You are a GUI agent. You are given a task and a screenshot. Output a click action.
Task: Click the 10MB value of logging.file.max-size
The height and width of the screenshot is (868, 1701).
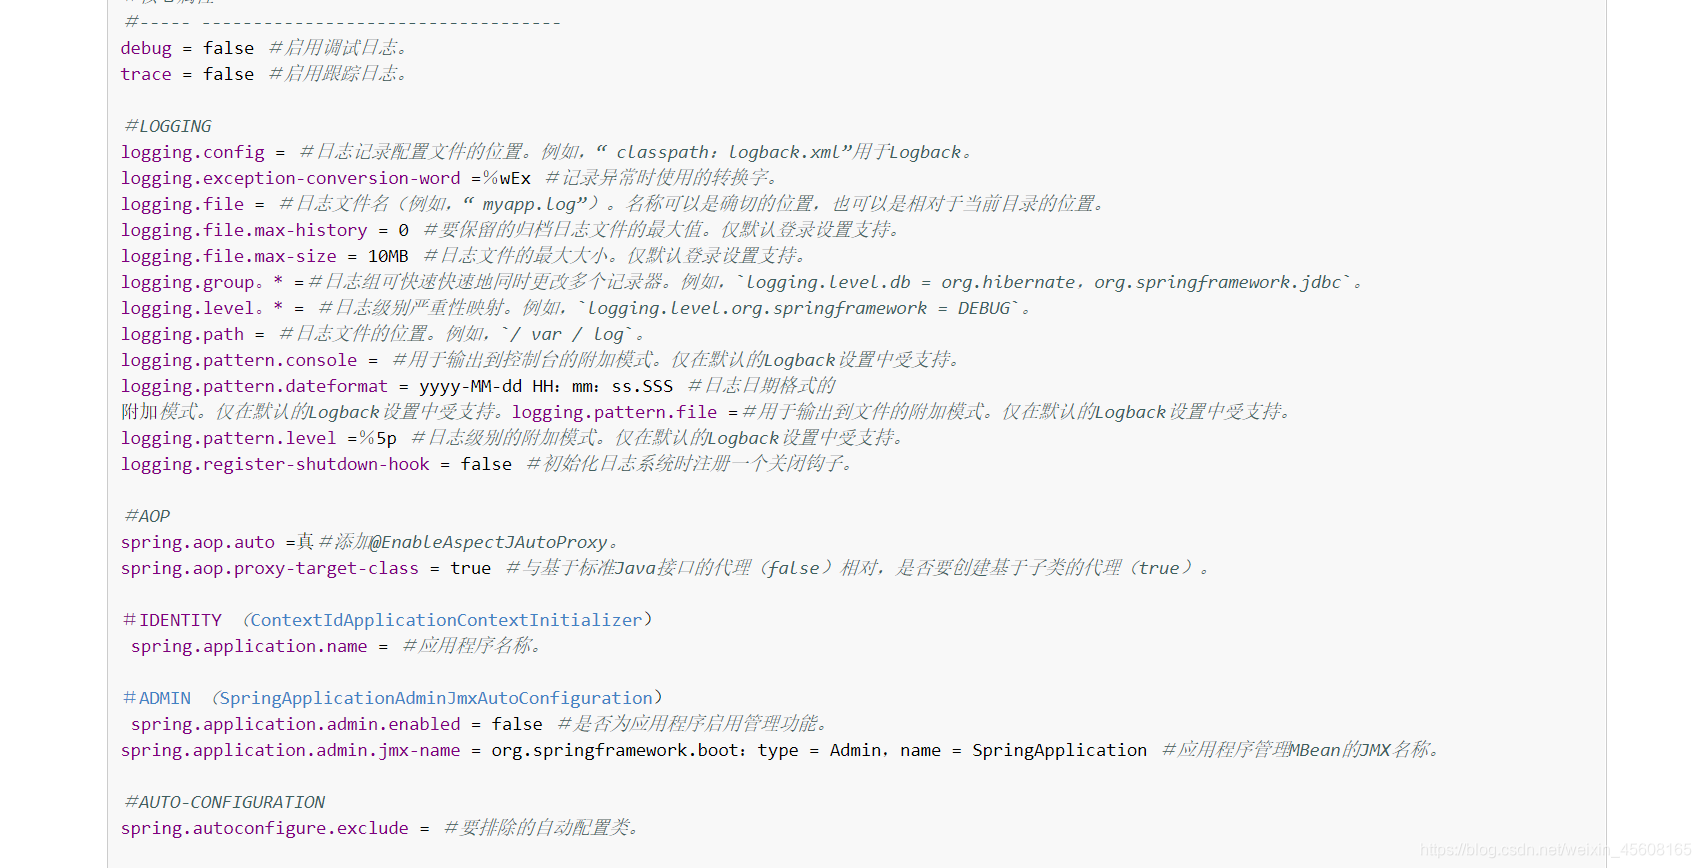(x=388, y=256)
